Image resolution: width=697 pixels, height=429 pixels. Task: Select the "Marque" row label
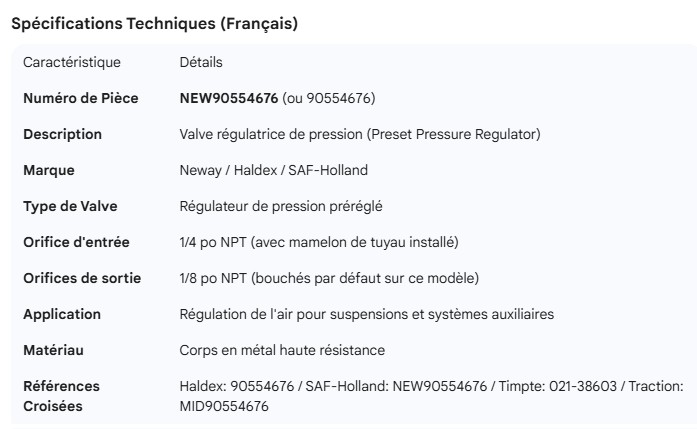(49, 170)
